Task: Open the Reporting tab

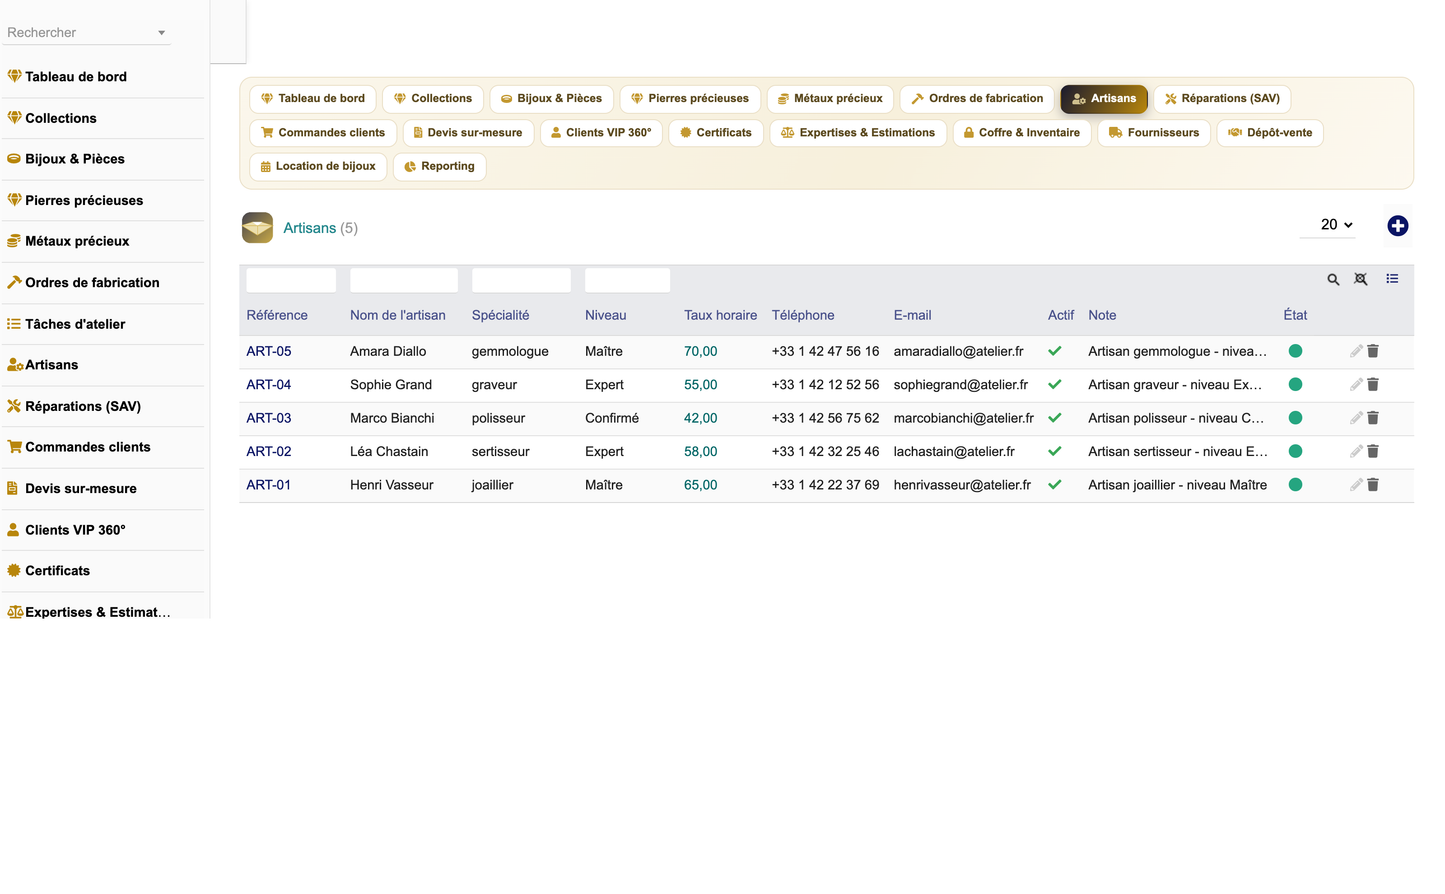Action: pos(440,167)
